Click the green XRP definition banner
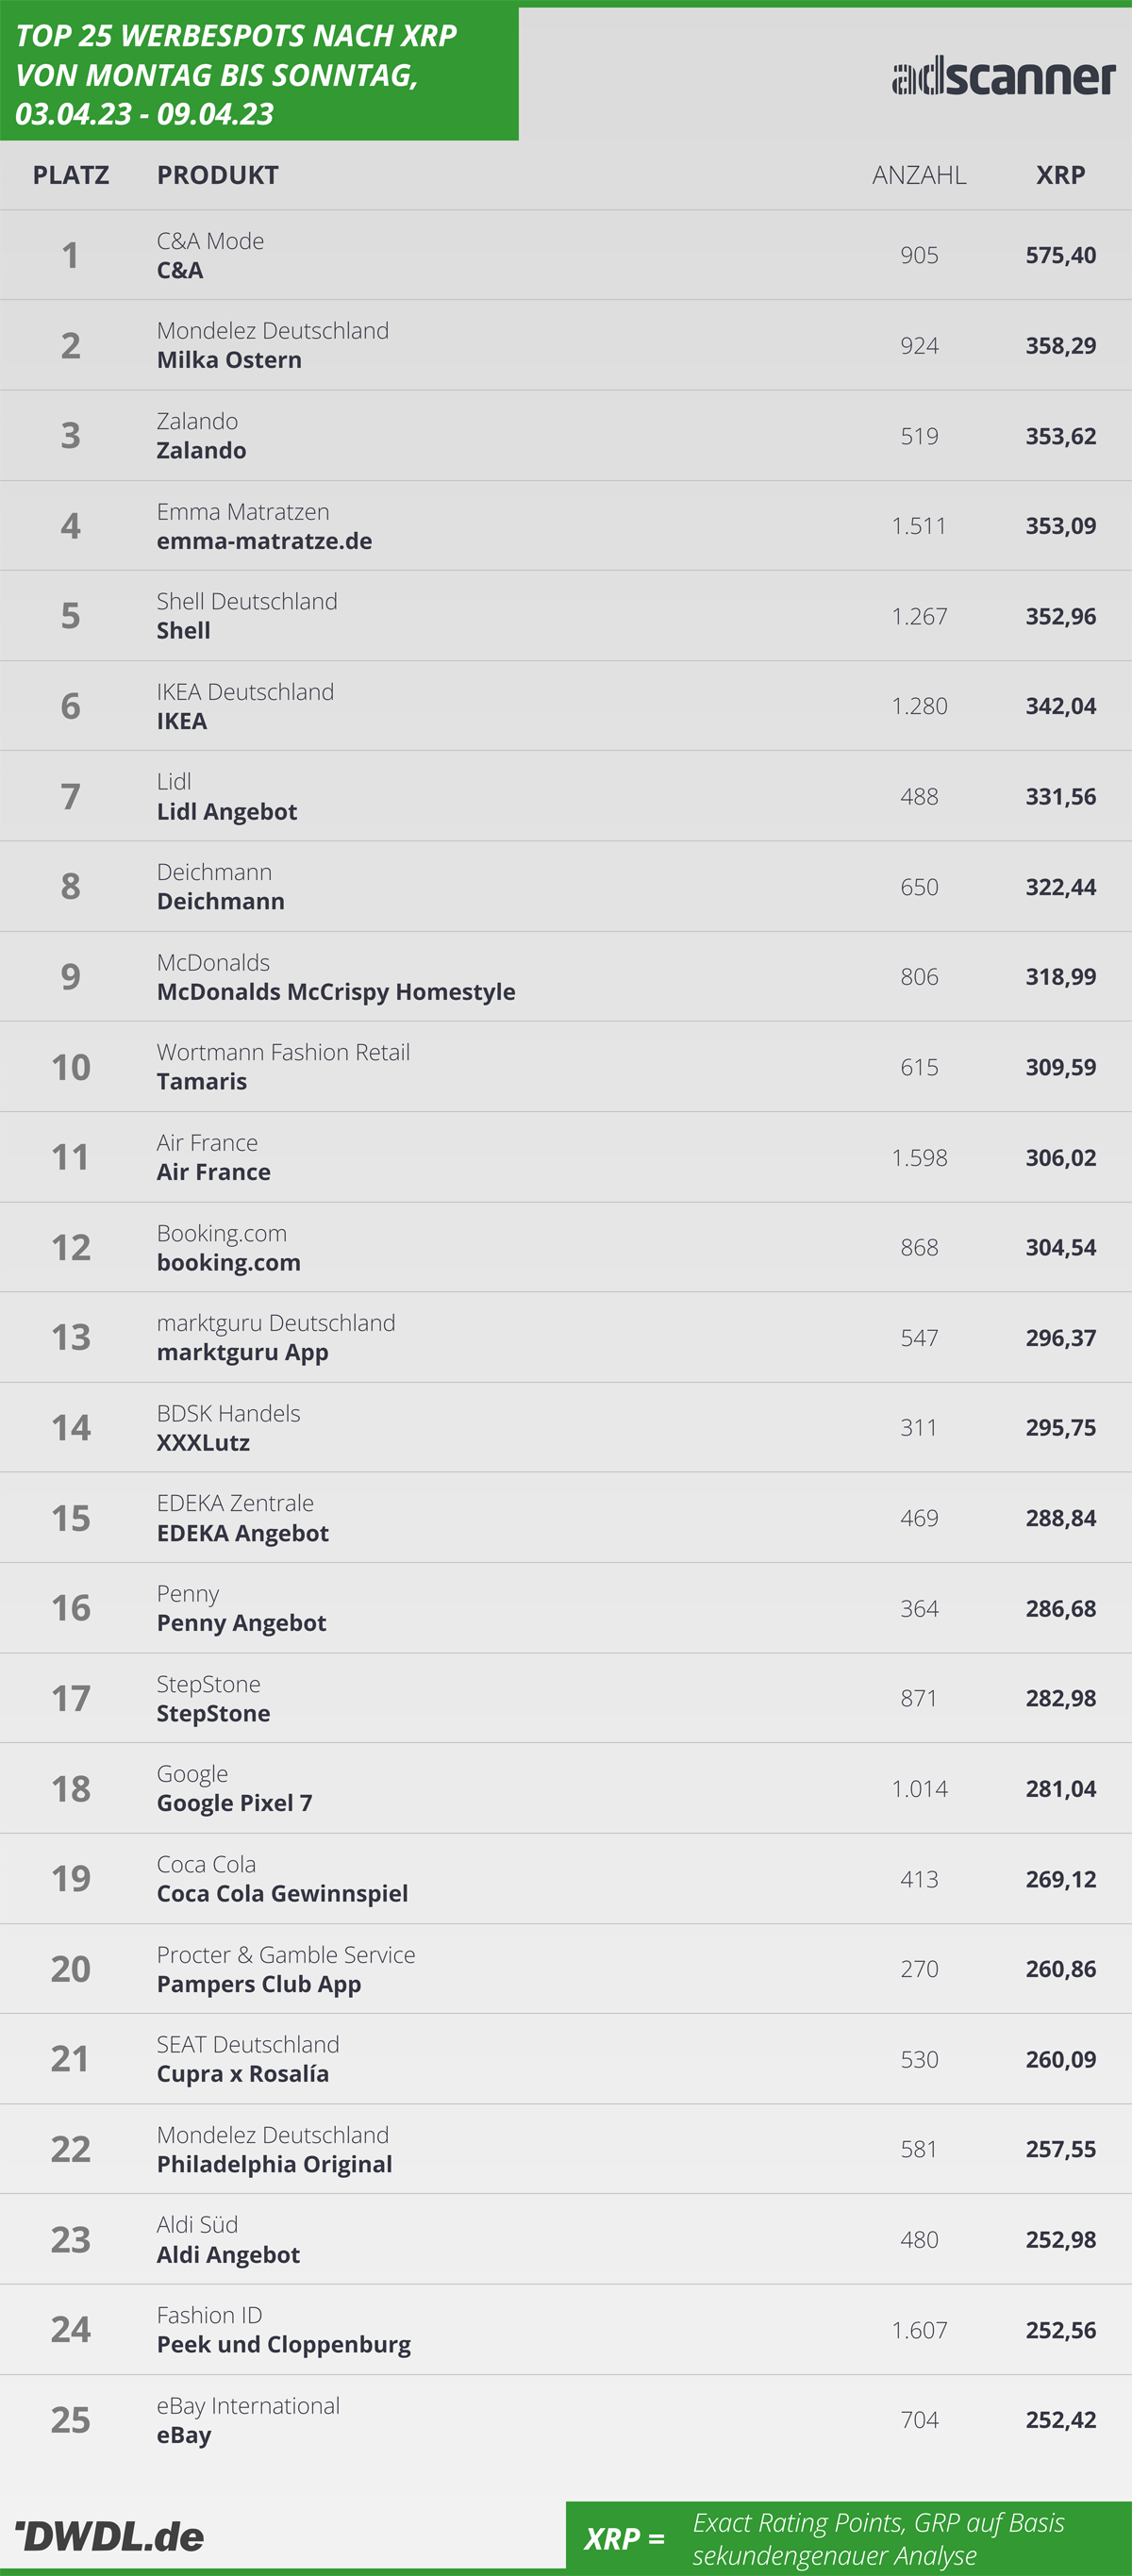The height and width of the screenshot is (2576, 1132). (849, 2538)
